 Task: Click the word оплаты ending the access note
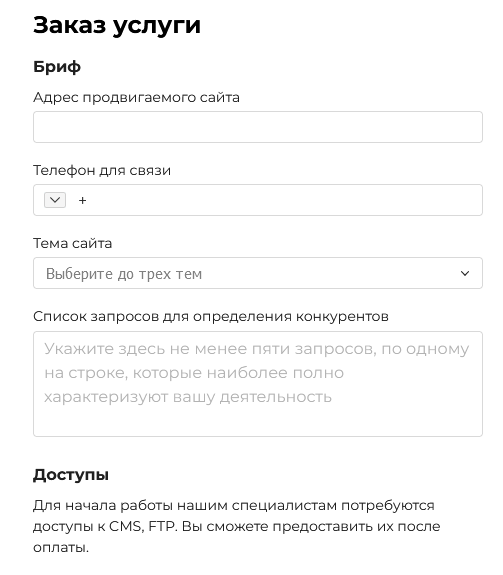point(61,548)
